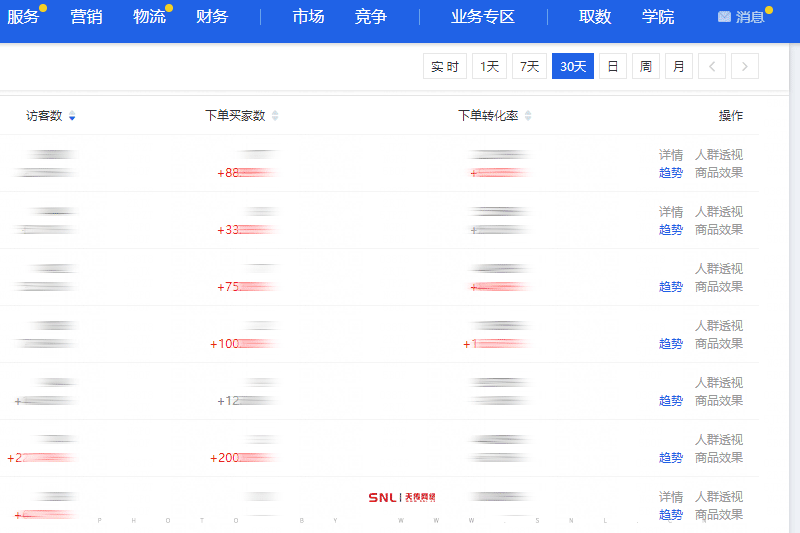Image resolution: width=800 pixels, height=533 pixels.
Task: Select the 1天 time range
Action: [x=489, y=66]
